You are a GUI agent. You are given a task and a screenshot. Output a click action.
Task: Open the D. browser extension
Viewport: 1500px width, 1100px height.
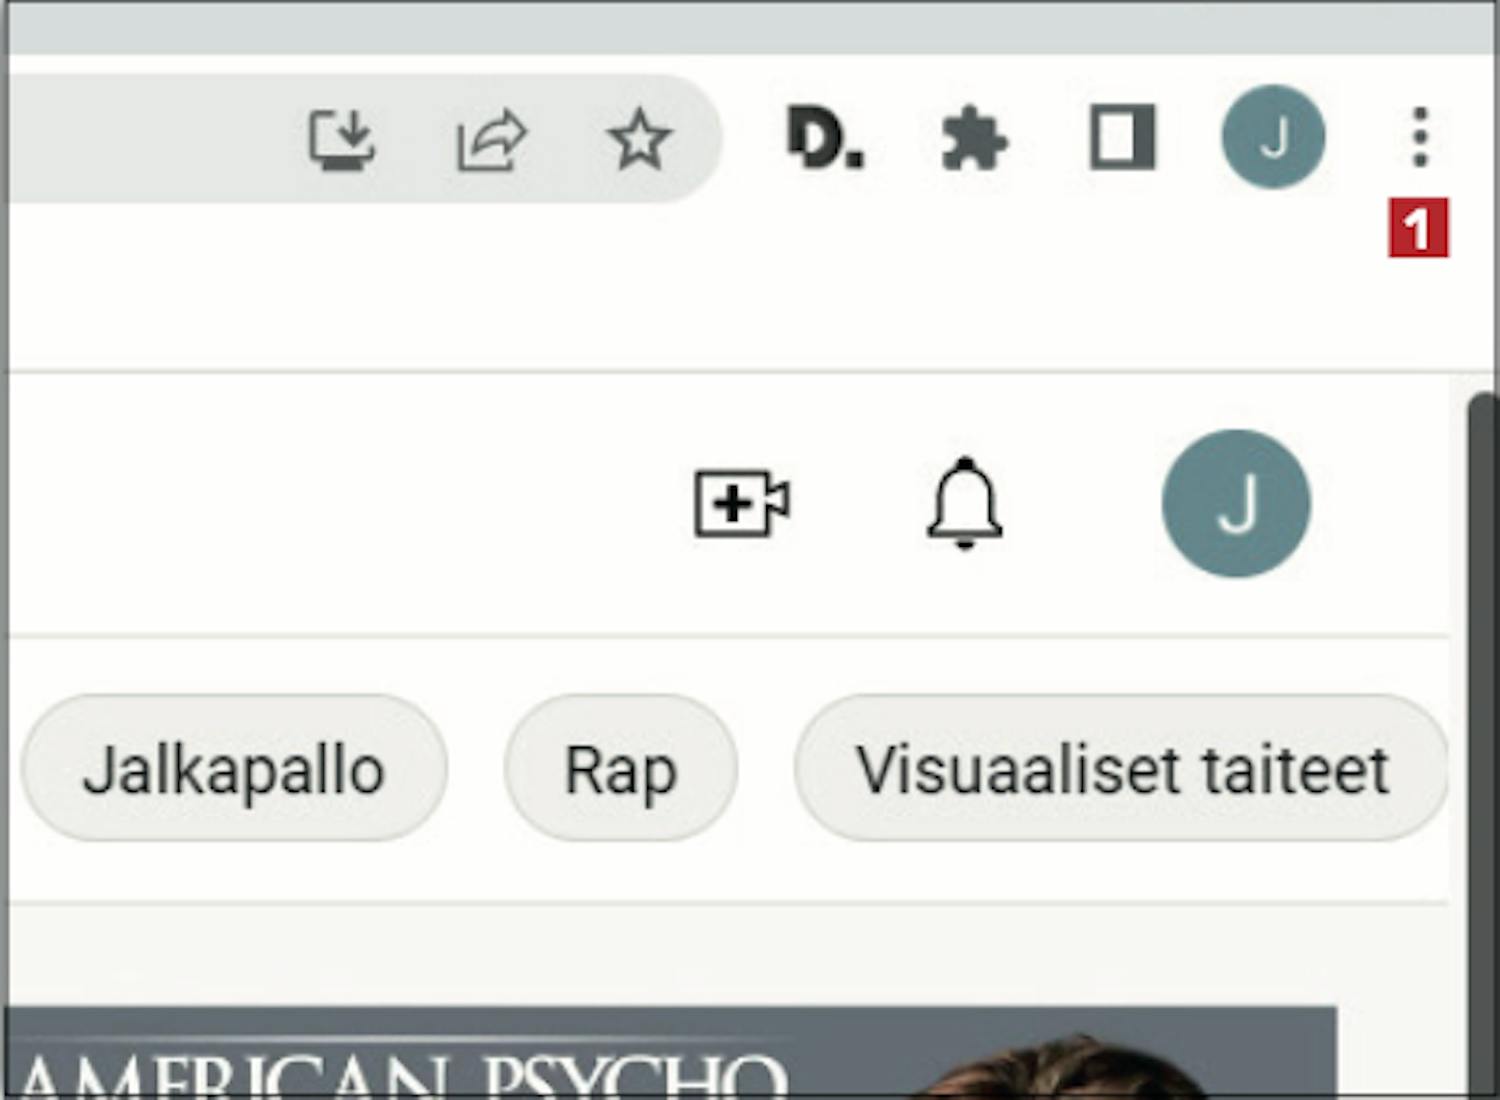(825, 137)
